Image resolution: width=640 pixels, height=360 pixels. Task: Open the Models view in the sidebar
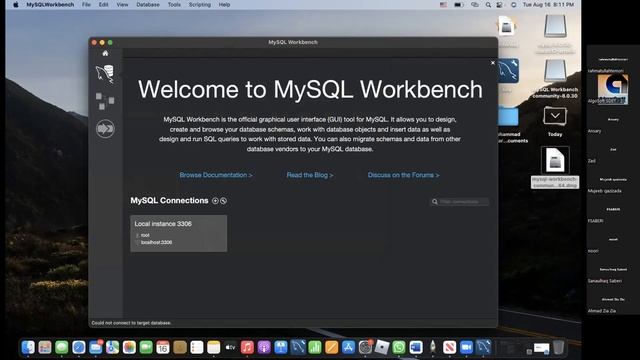(x=105, y=101)
